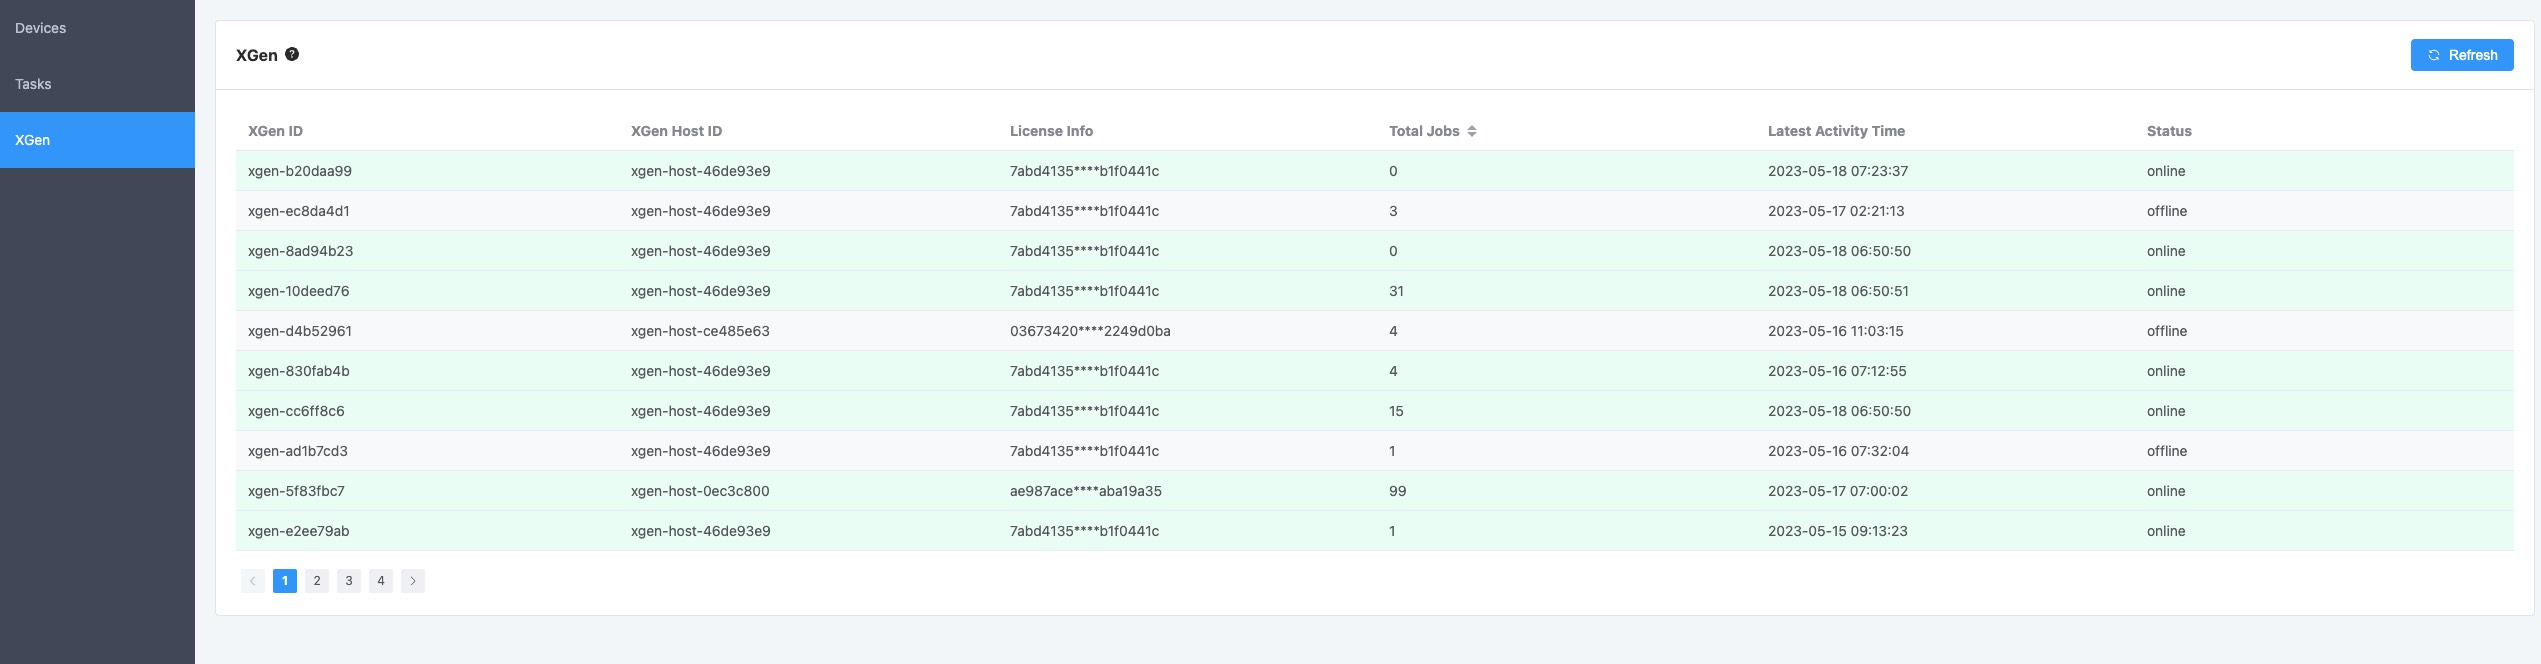Click the XGen Host ID column header
2541x664 pixels.
[676, 131]
